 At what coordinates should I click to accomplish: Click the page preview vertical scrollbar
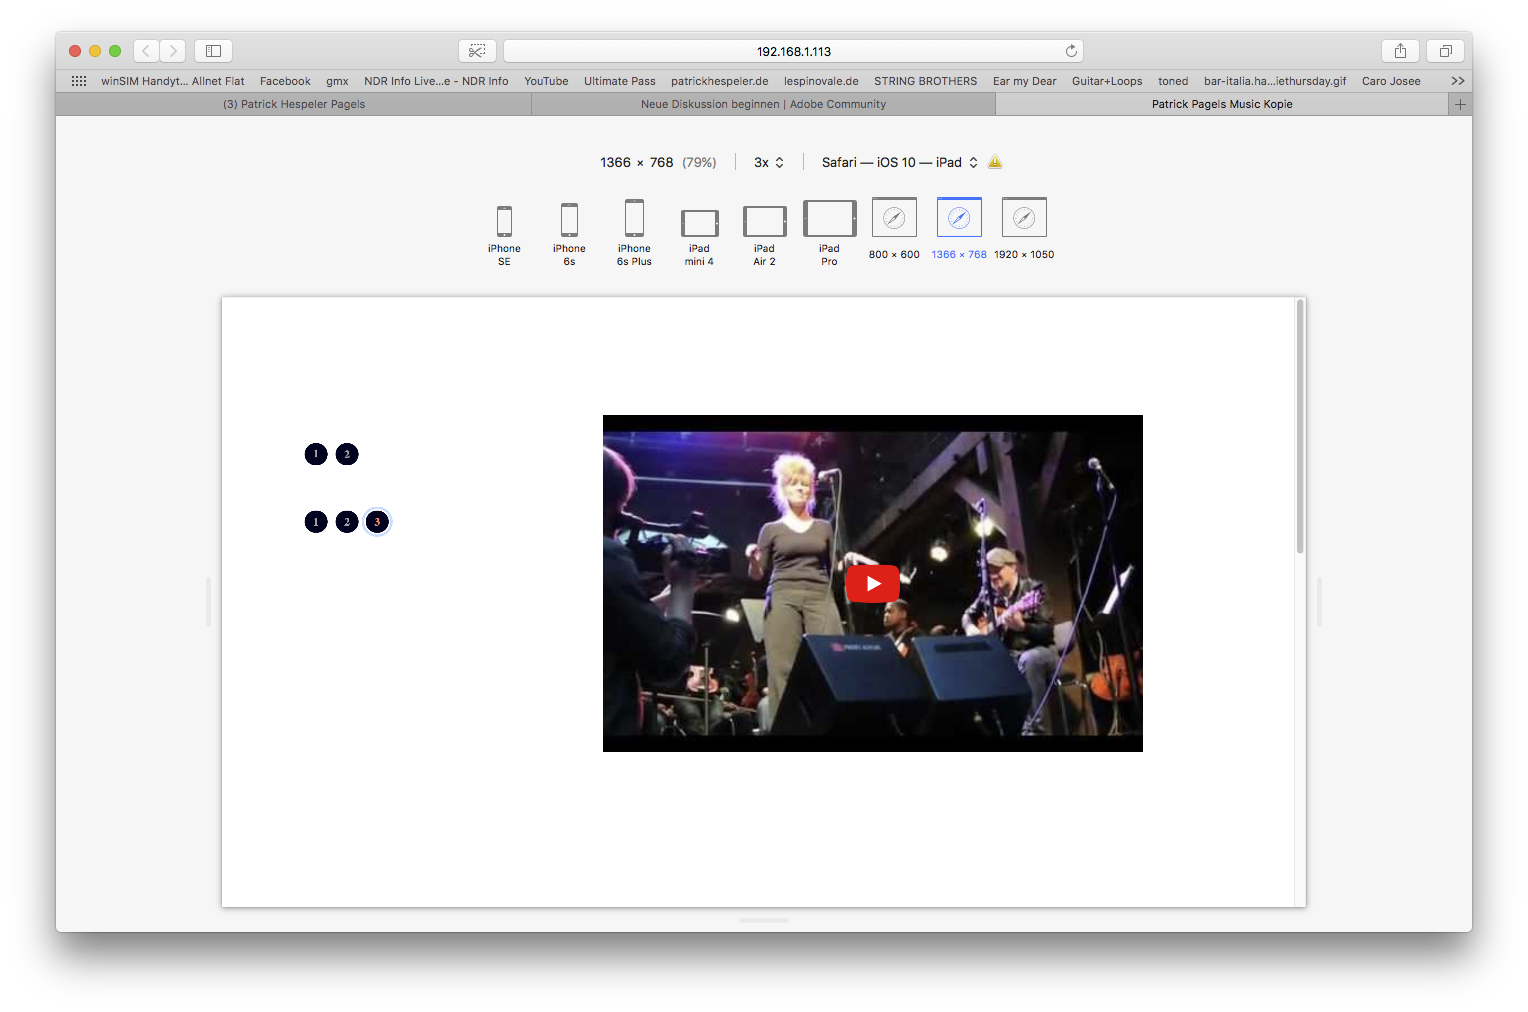click(1300, 426)
